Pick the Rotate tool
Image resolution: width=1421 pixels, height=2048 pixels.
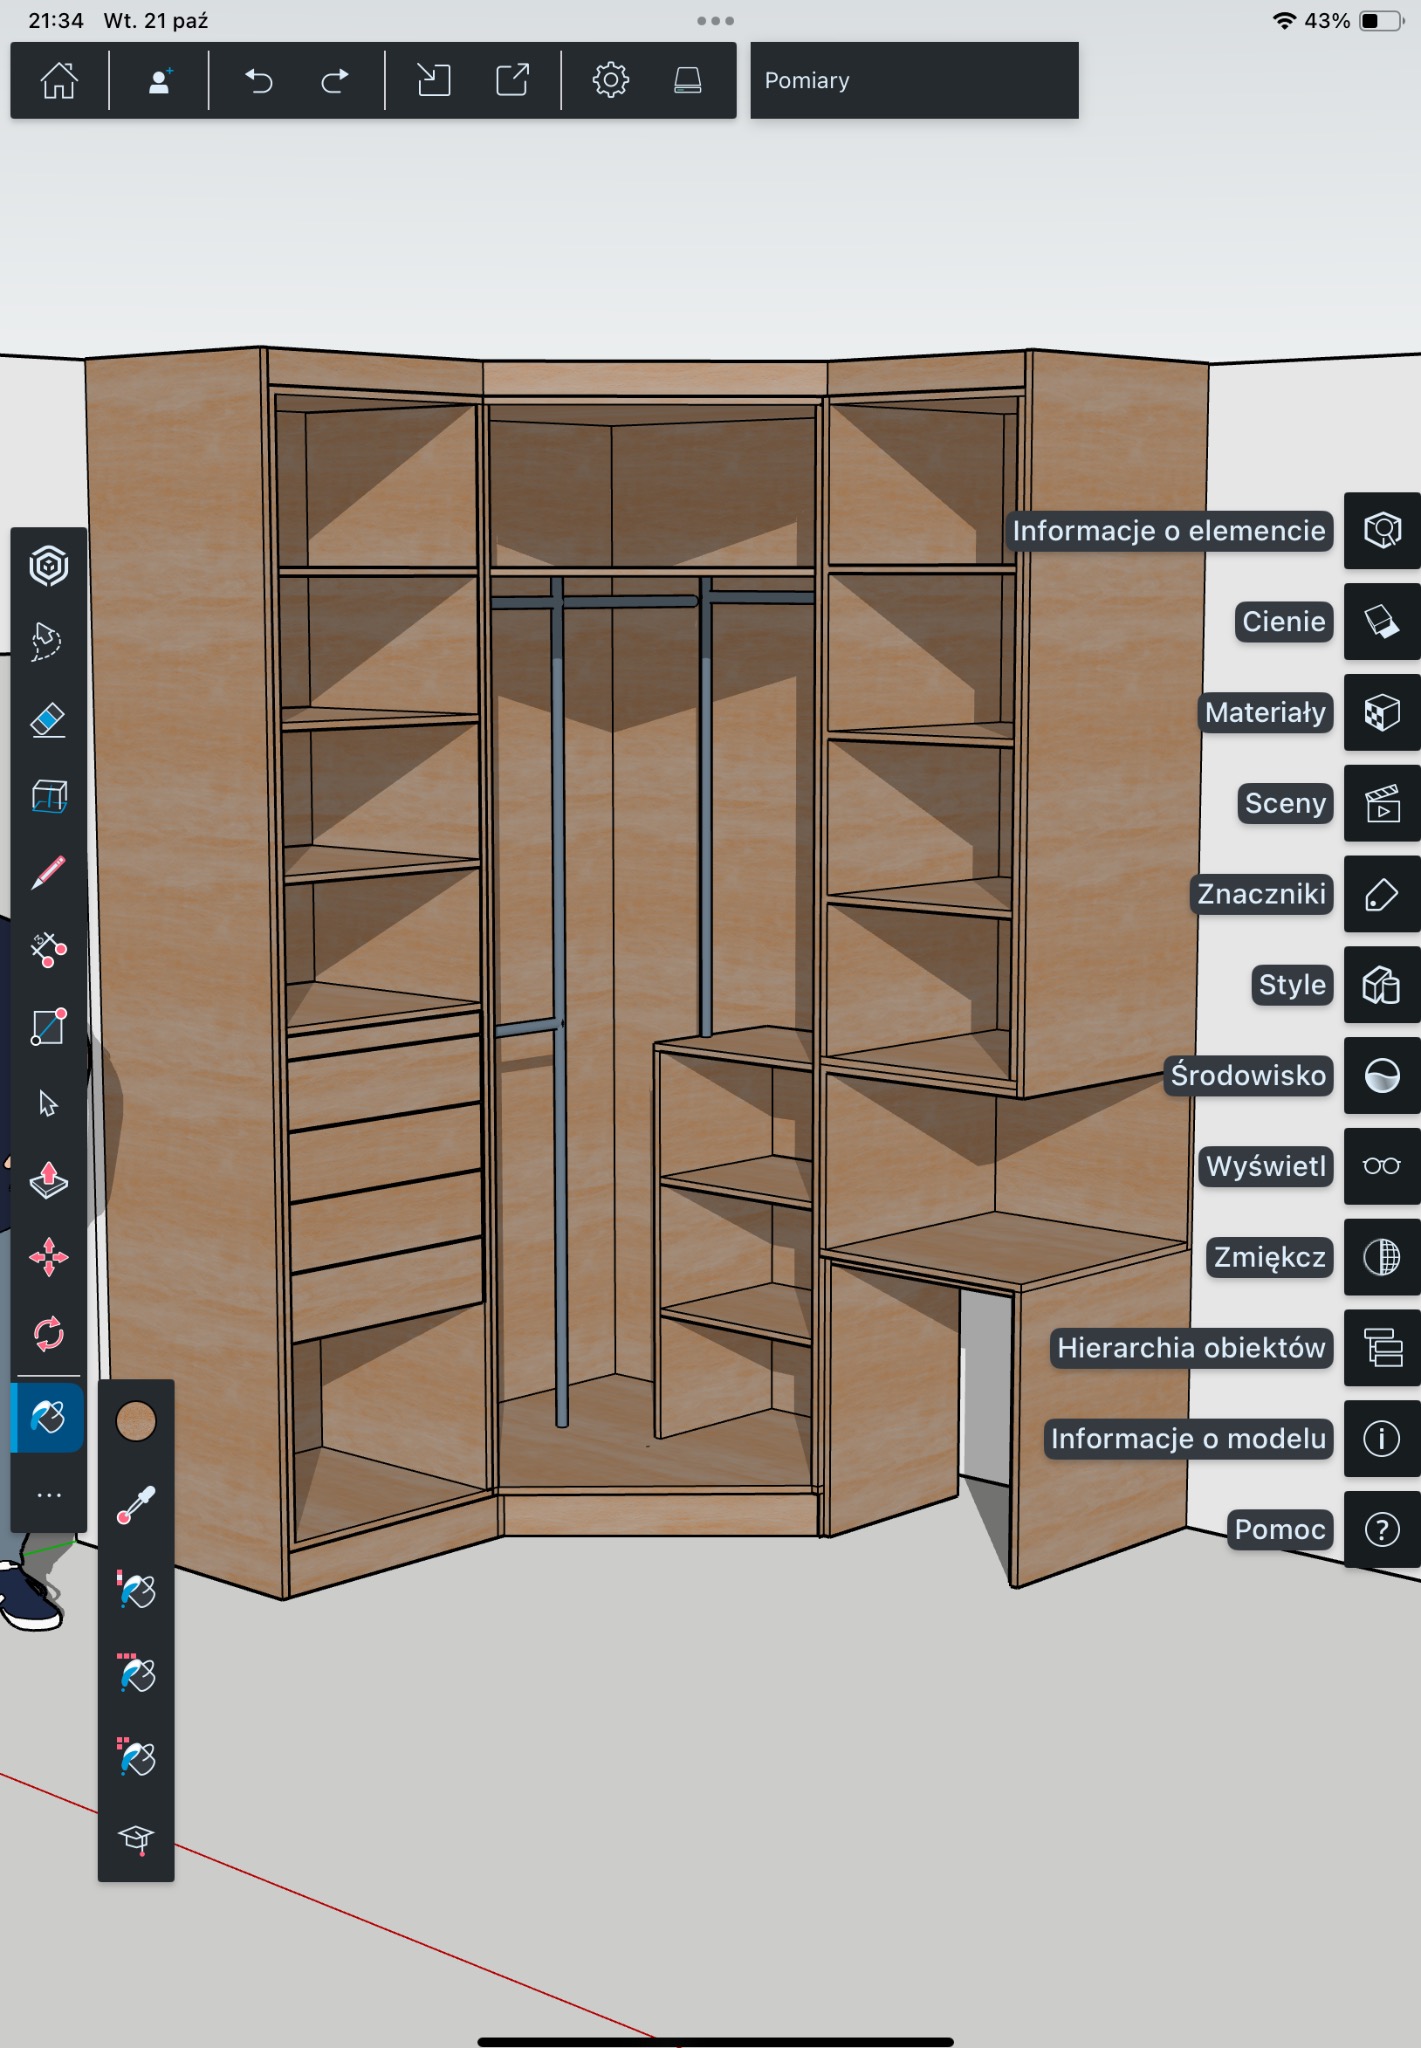48,1333
